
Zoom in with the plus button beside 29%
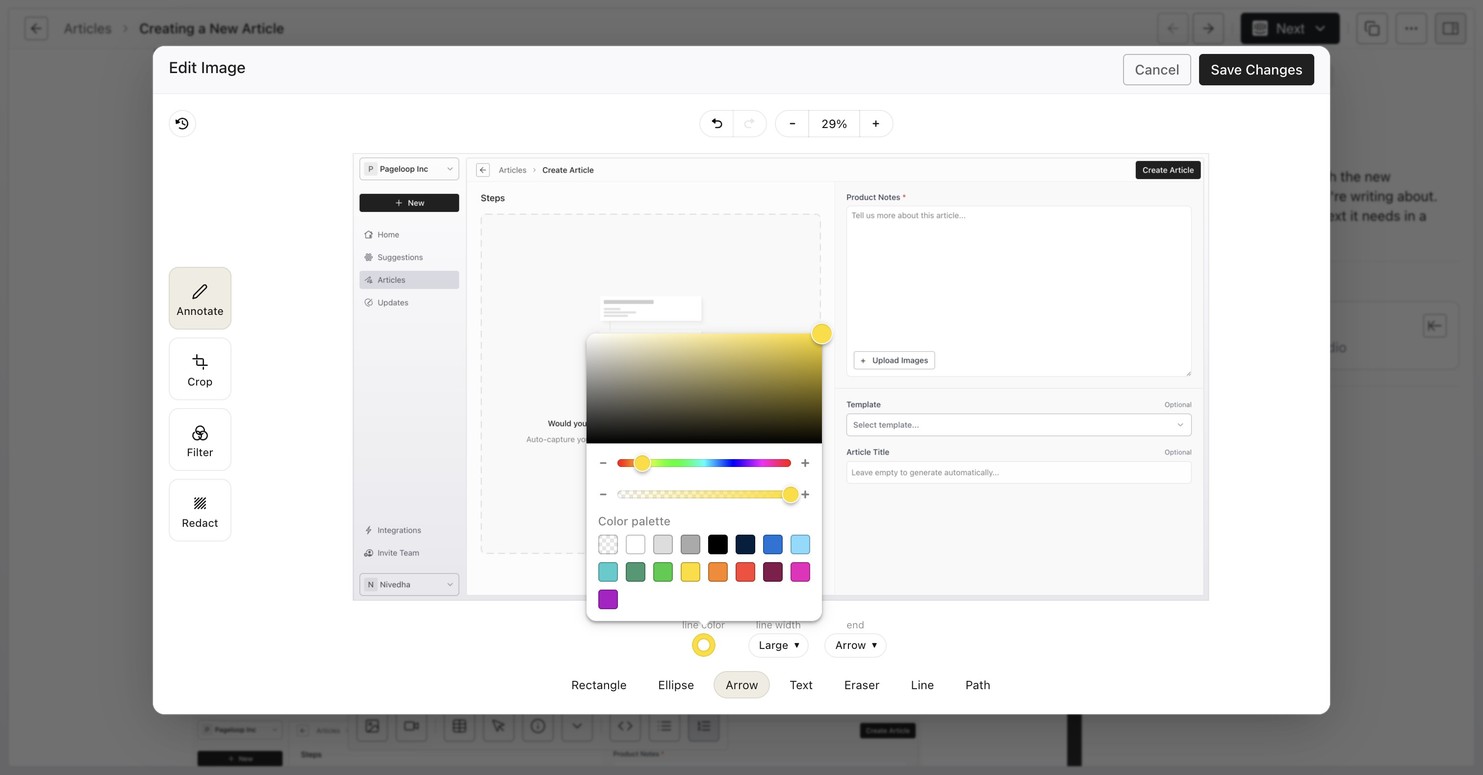pos(876,124)
